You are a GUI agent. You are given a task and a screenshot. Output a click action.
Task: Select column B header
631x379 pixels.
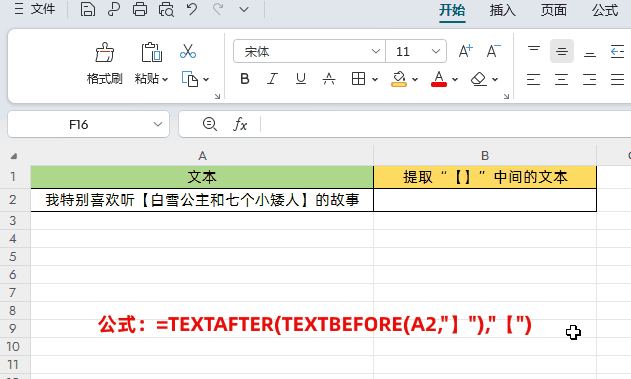[x=485, y=156]
